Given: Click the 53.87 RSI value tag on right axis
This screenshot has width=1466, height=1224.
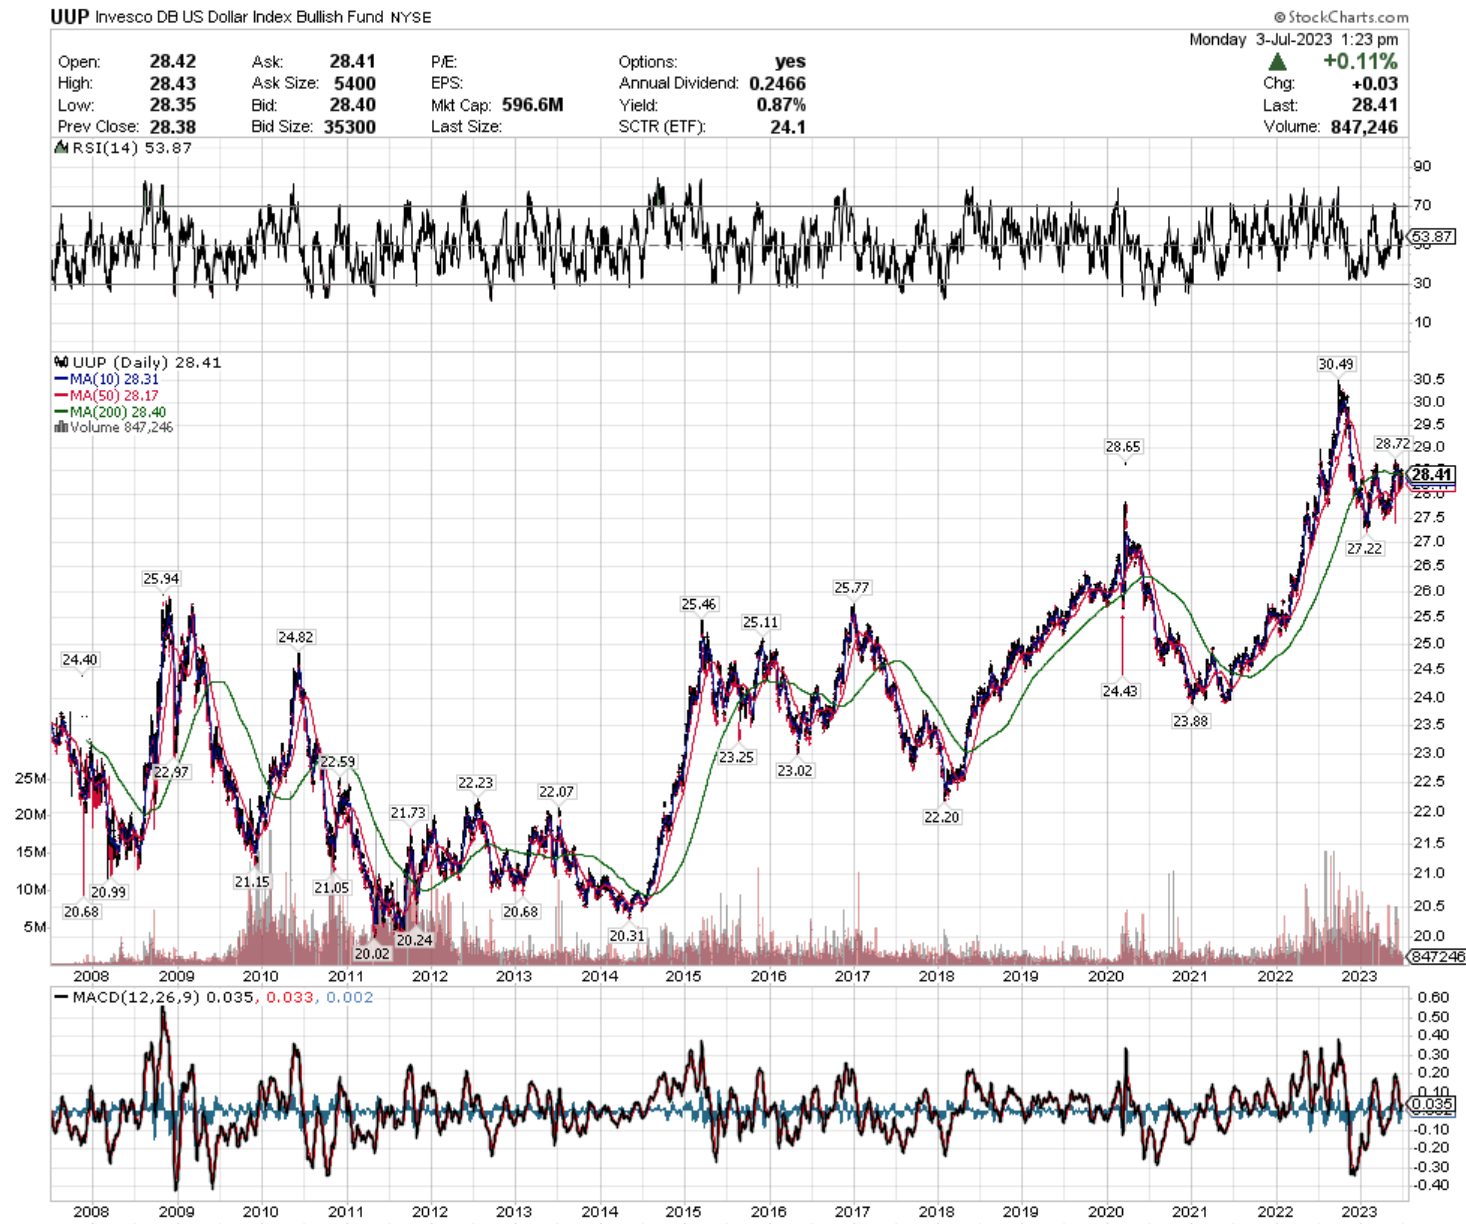Looking at the screenshot, I should [x=1431, y=237].
